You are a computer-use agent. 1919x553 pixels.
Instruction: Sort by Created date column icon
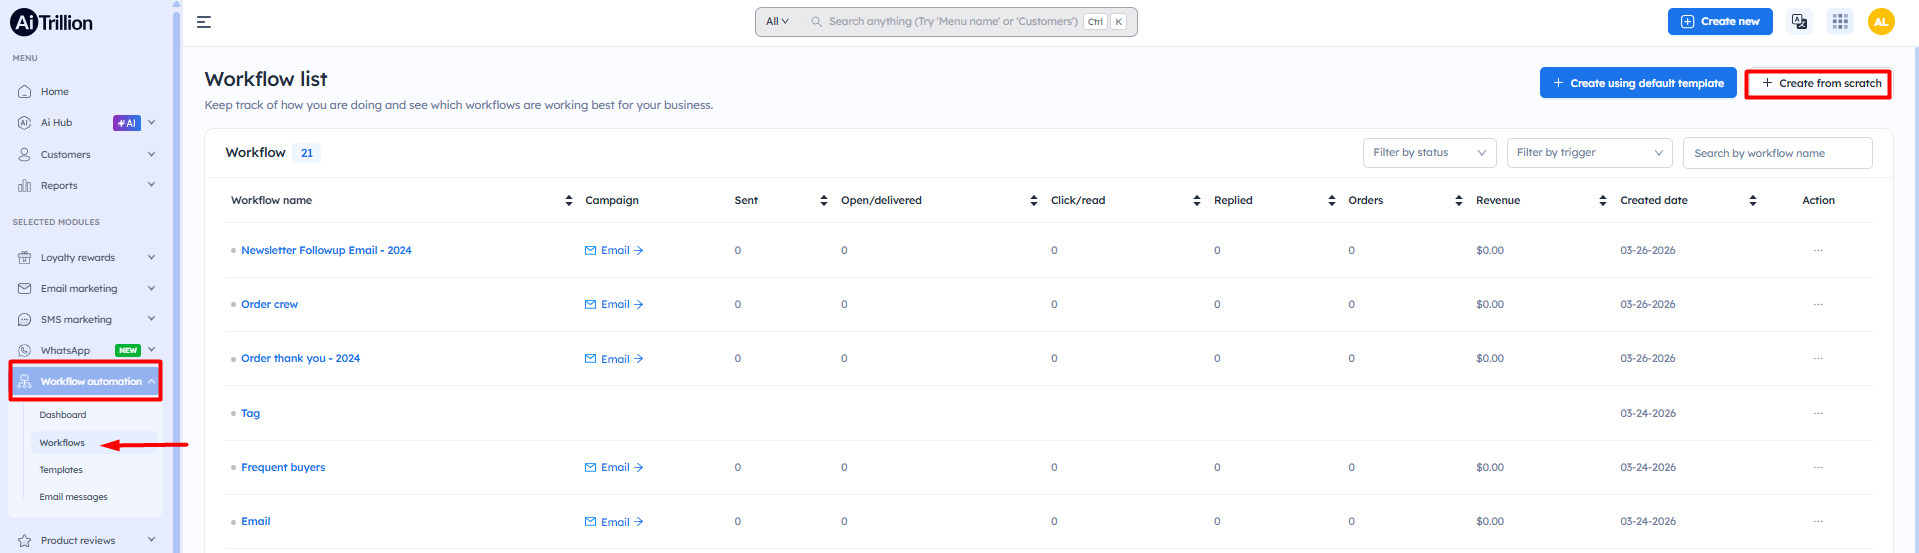(x=1752, y=201)
